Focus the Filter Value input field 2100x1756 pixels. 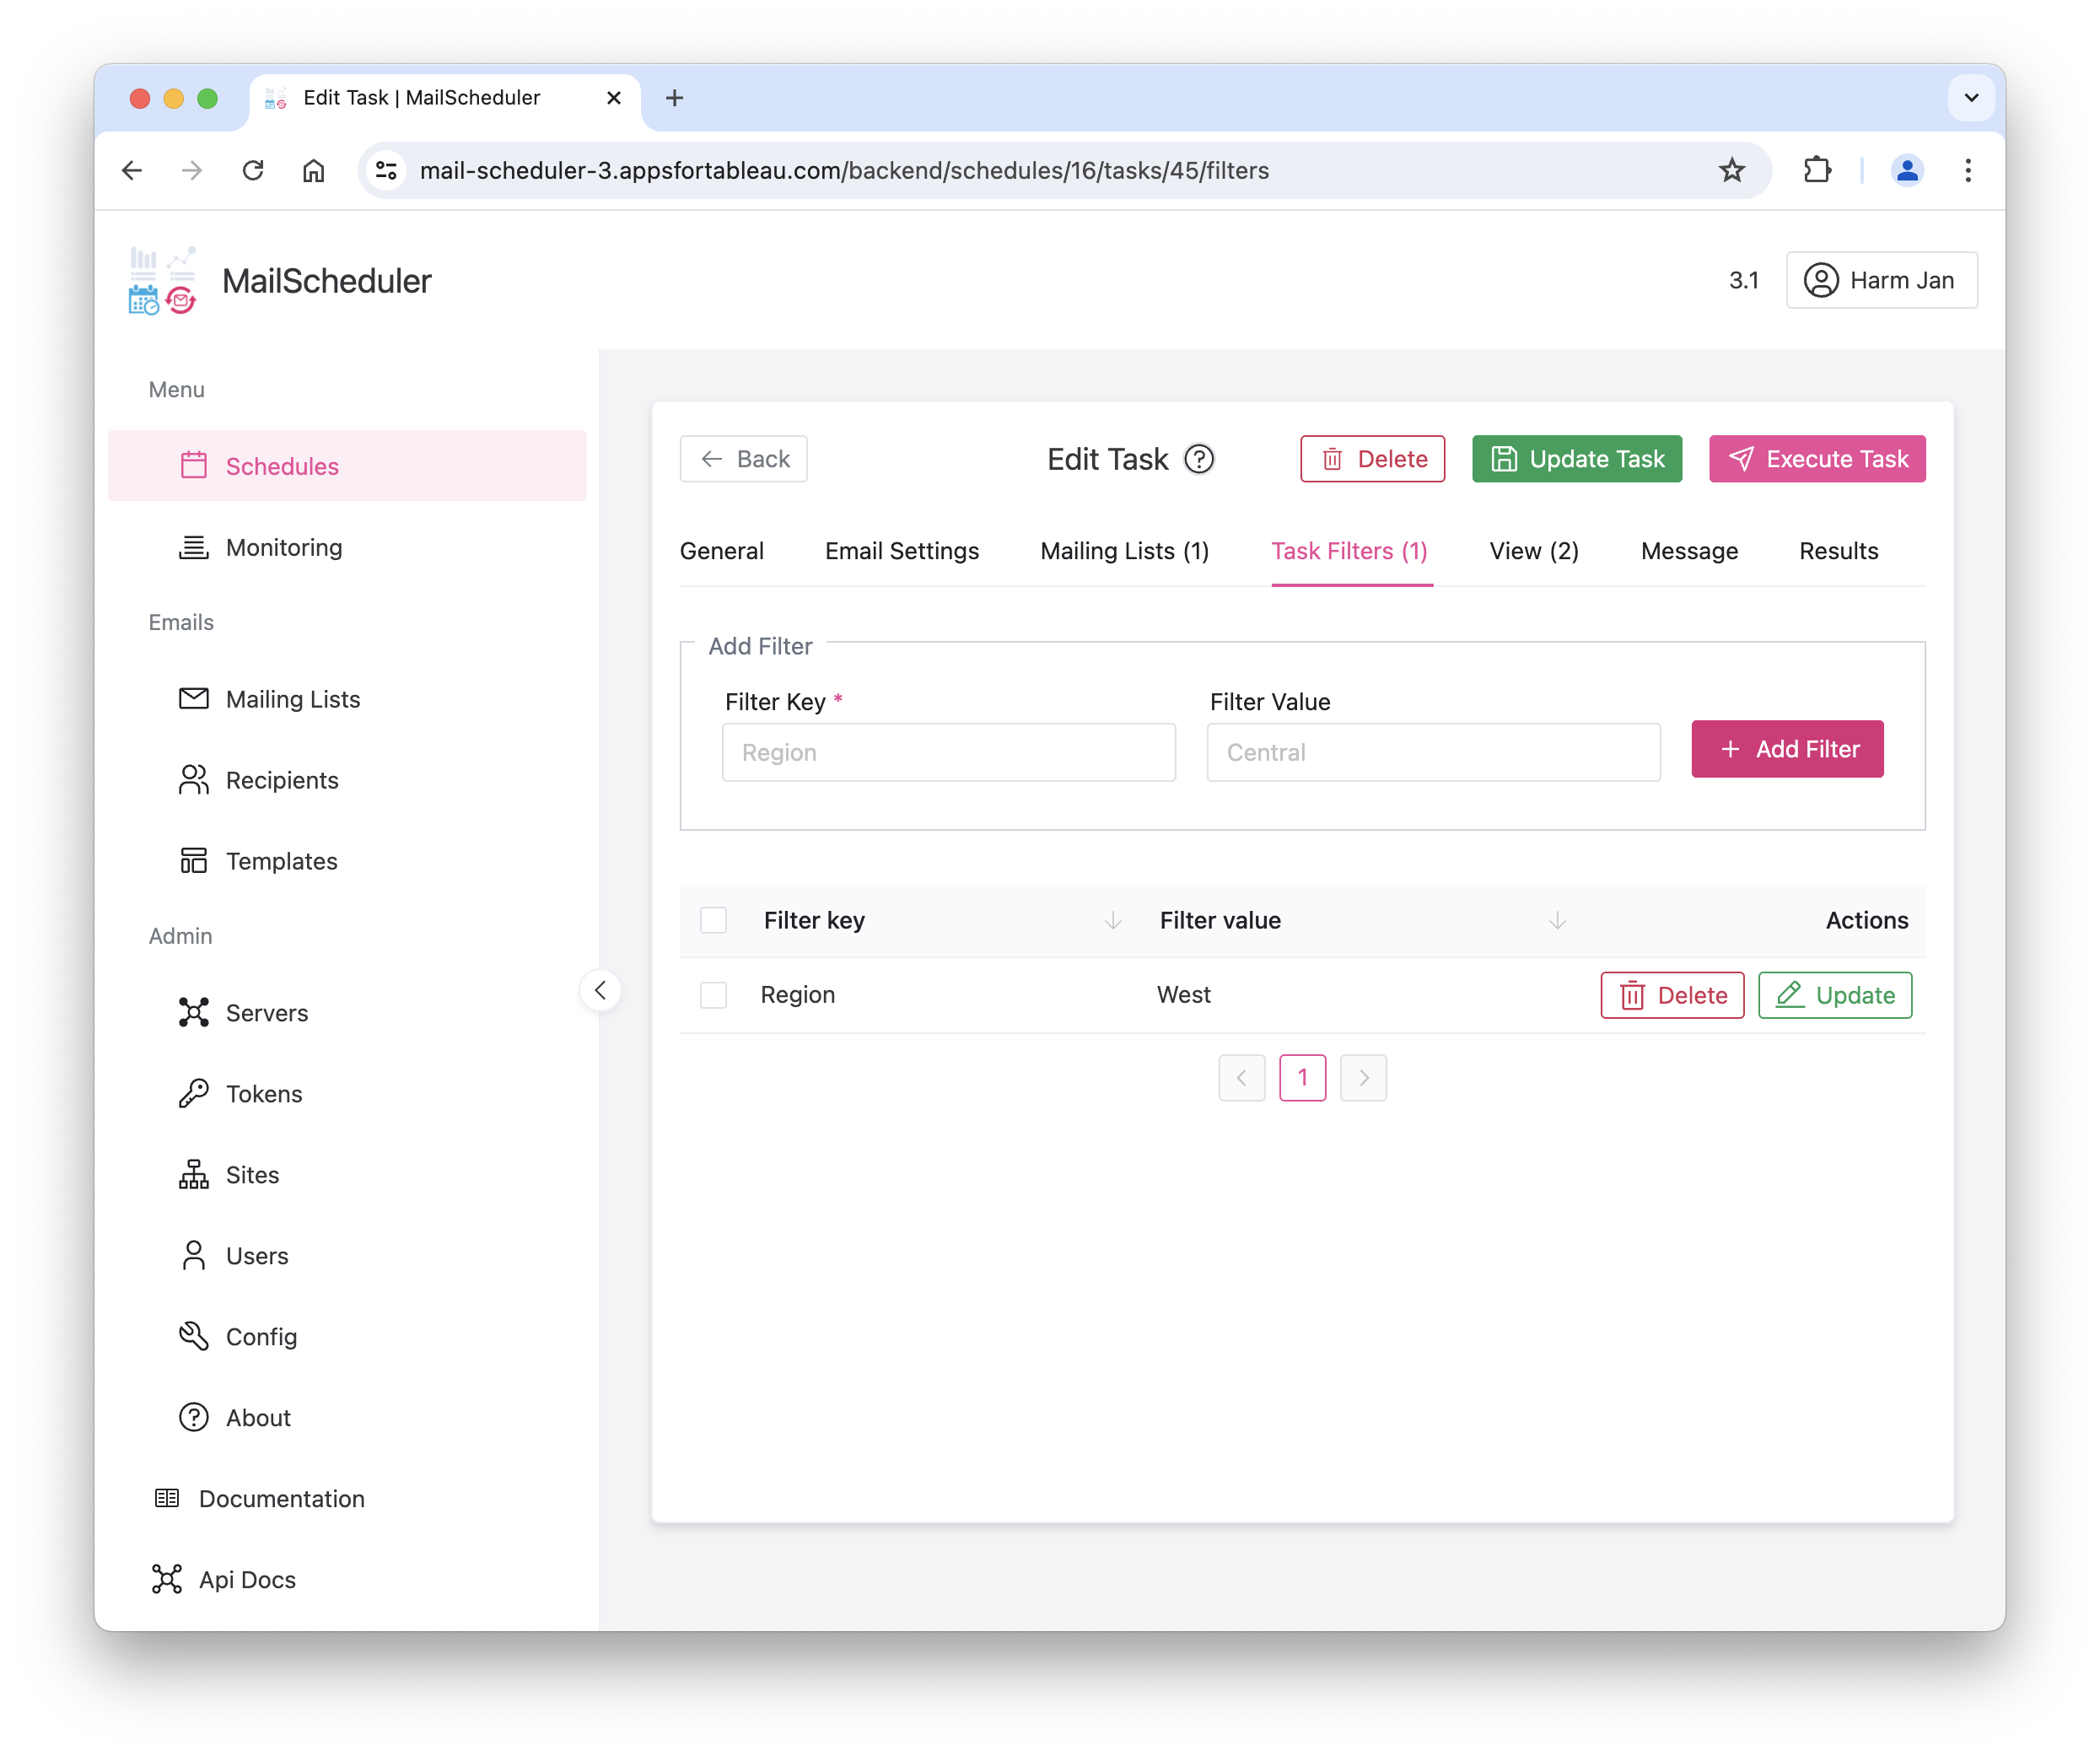tap(1432, 752)
